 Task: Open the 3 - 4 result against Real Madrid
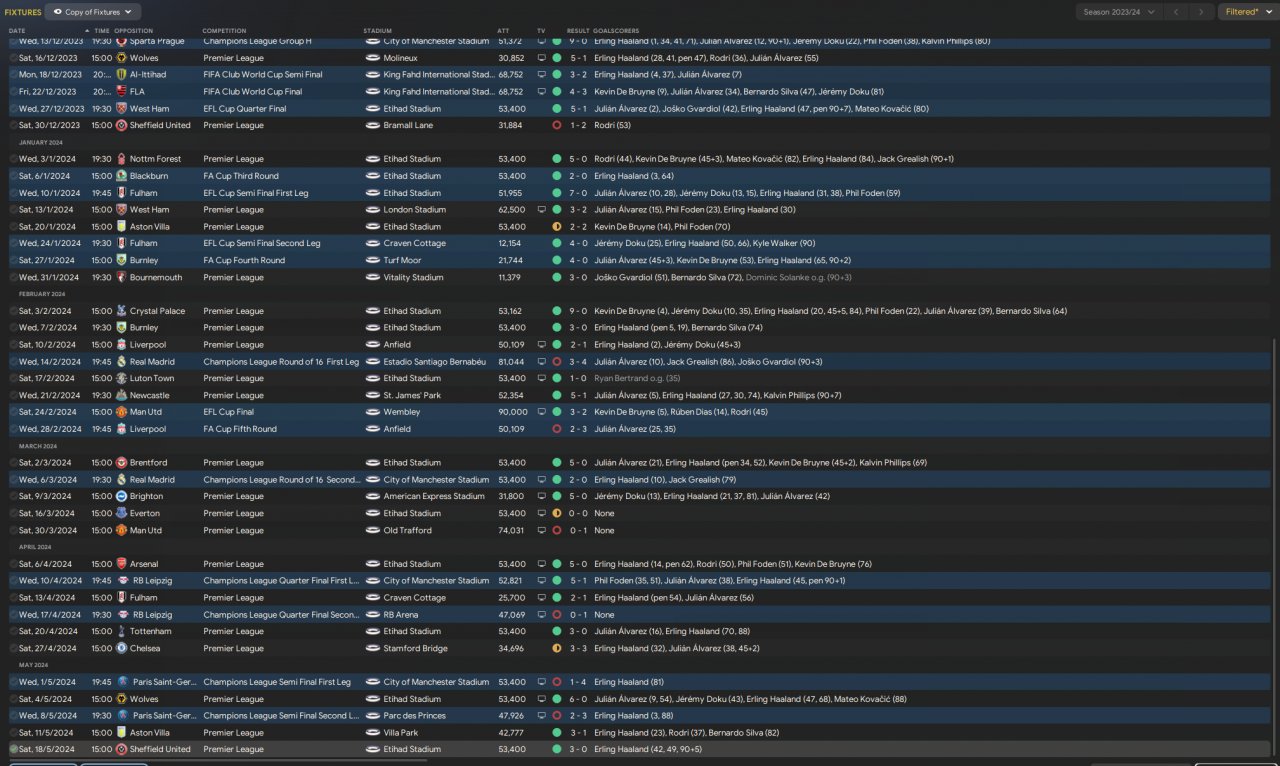[x=580, y=362]
